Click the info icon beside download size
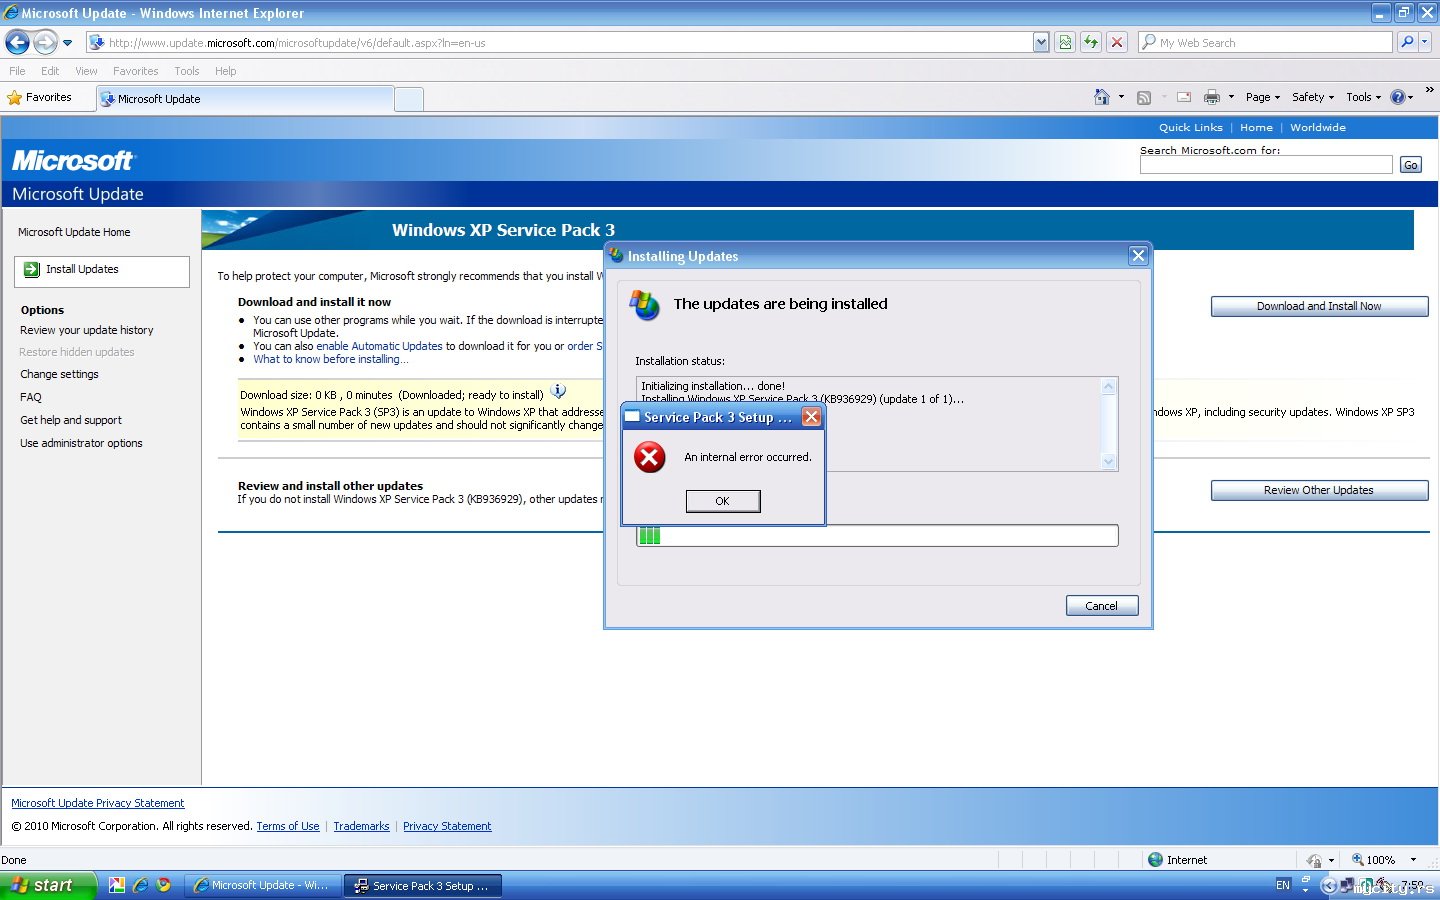Screen dimensions: 1440x900 click(558, 392)
